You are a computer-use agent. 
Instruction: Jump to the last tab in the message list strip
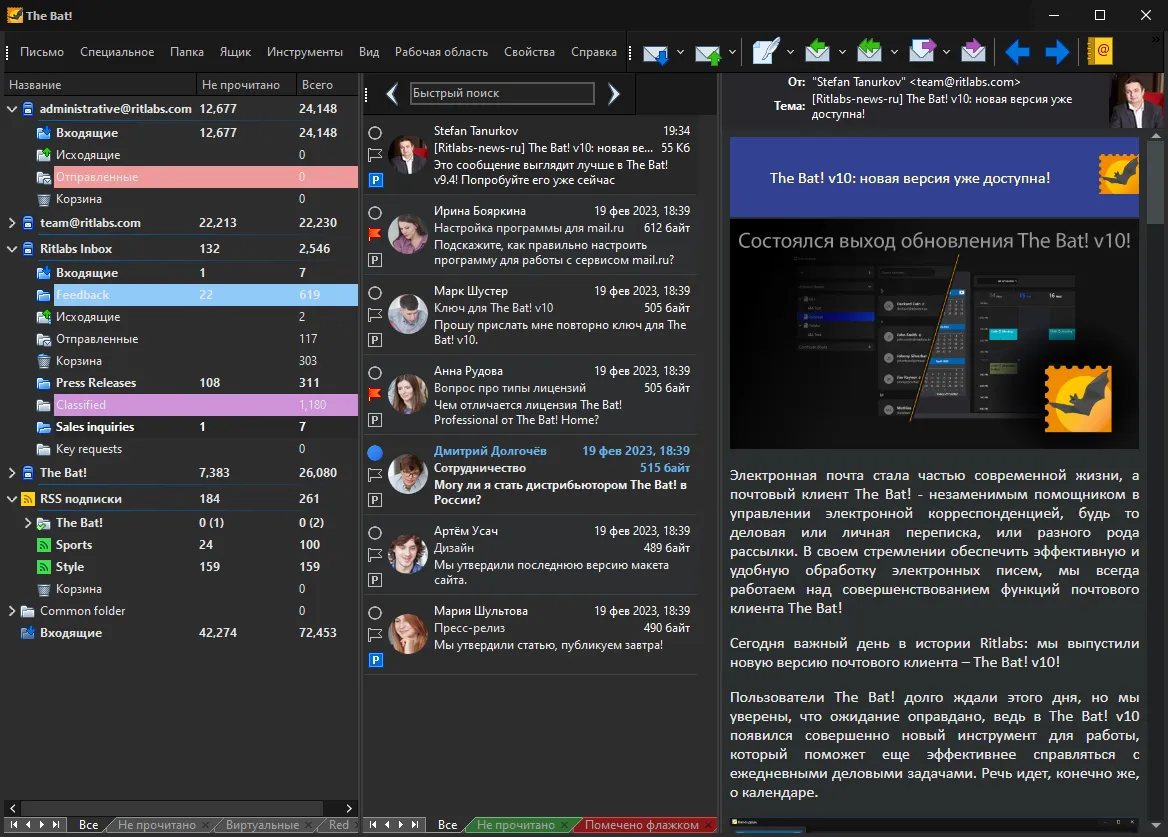click(415, 824)
